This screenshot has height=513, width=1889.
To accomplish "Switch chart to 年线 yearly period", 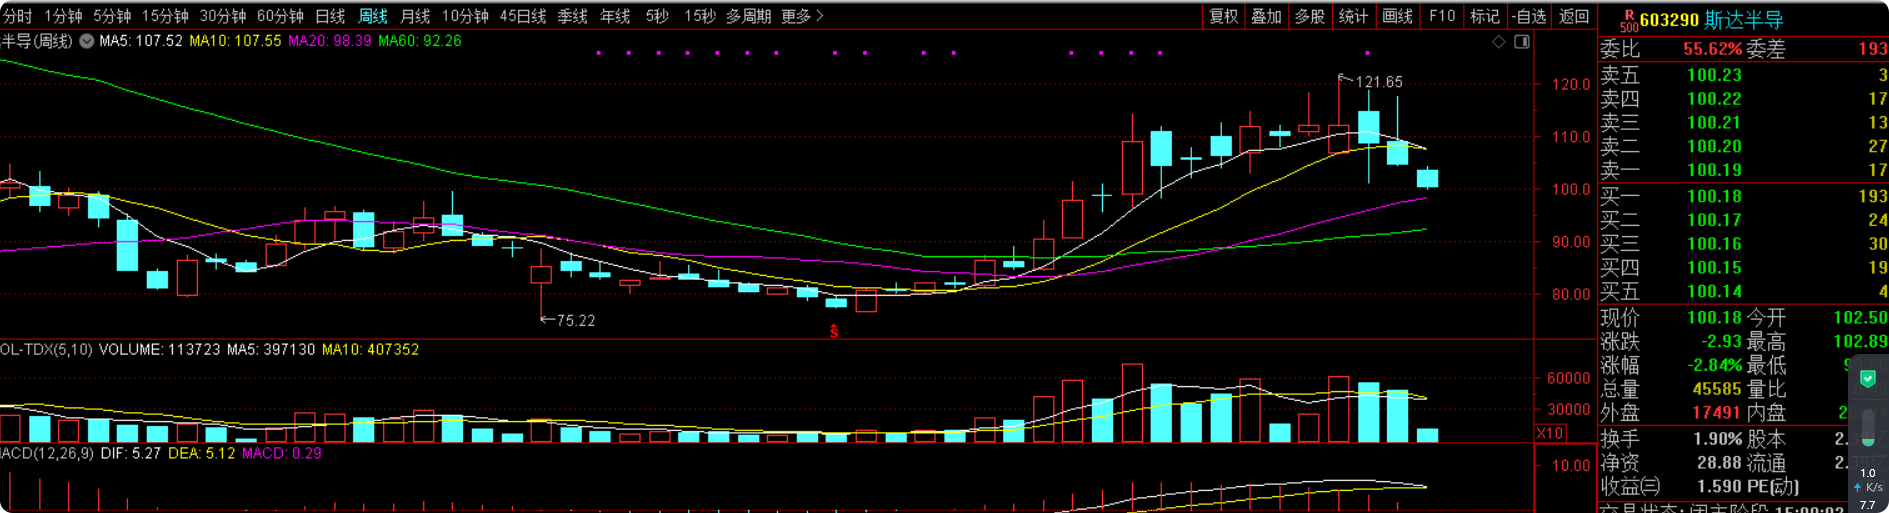I will (x=615, y=16).
